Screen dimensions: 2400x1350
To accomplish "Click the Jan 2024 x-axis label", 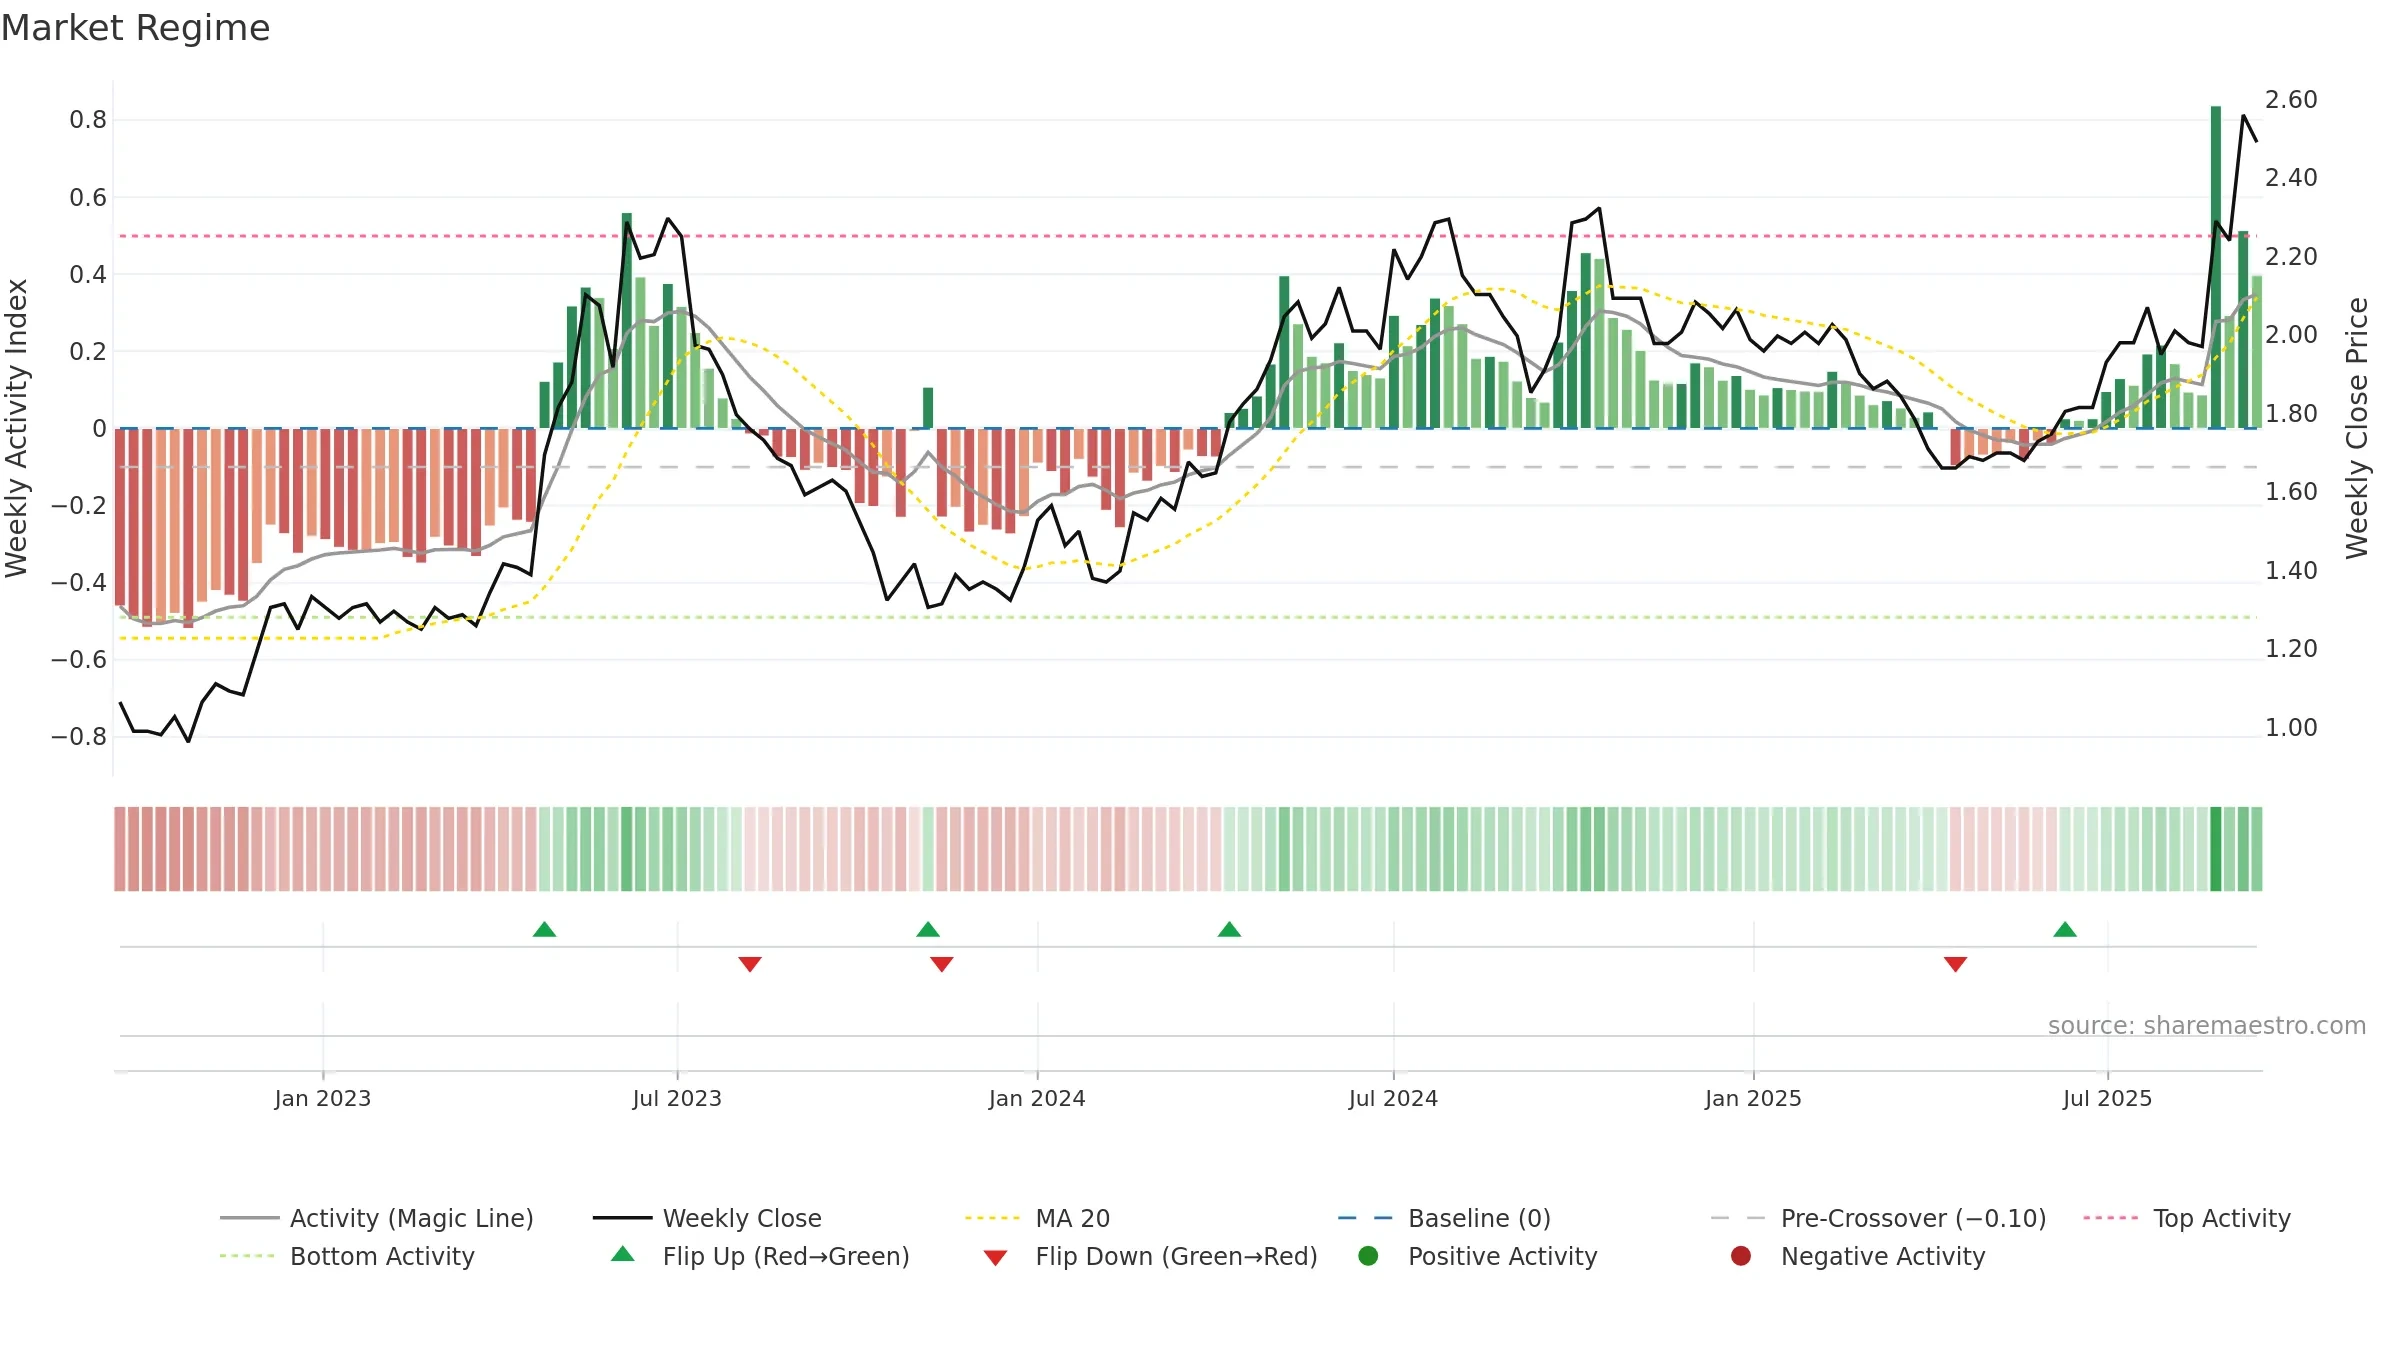I will point(1037,1099).
